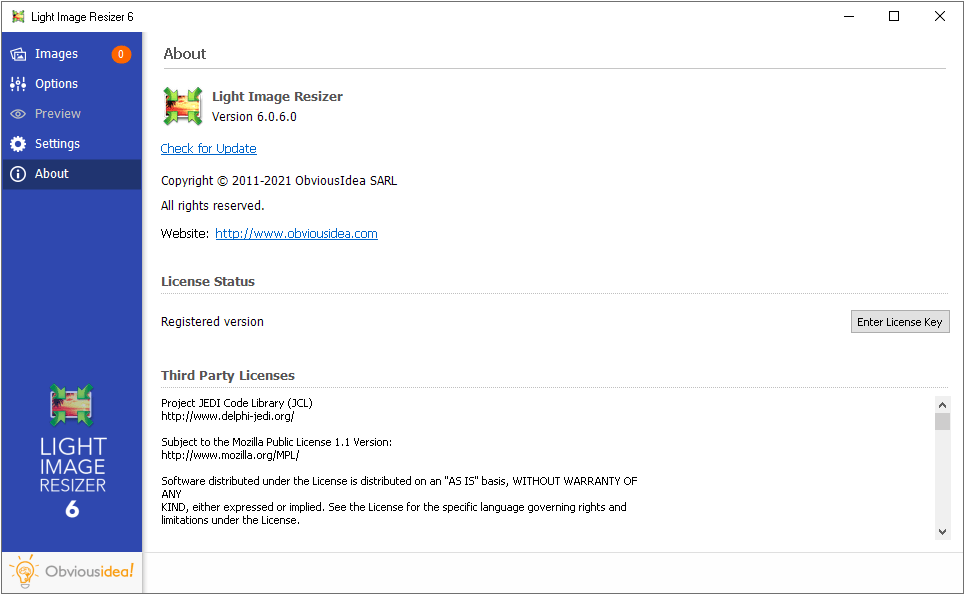Click the About info icon
Screen dimensions: 966x595
tap(18, 174)
